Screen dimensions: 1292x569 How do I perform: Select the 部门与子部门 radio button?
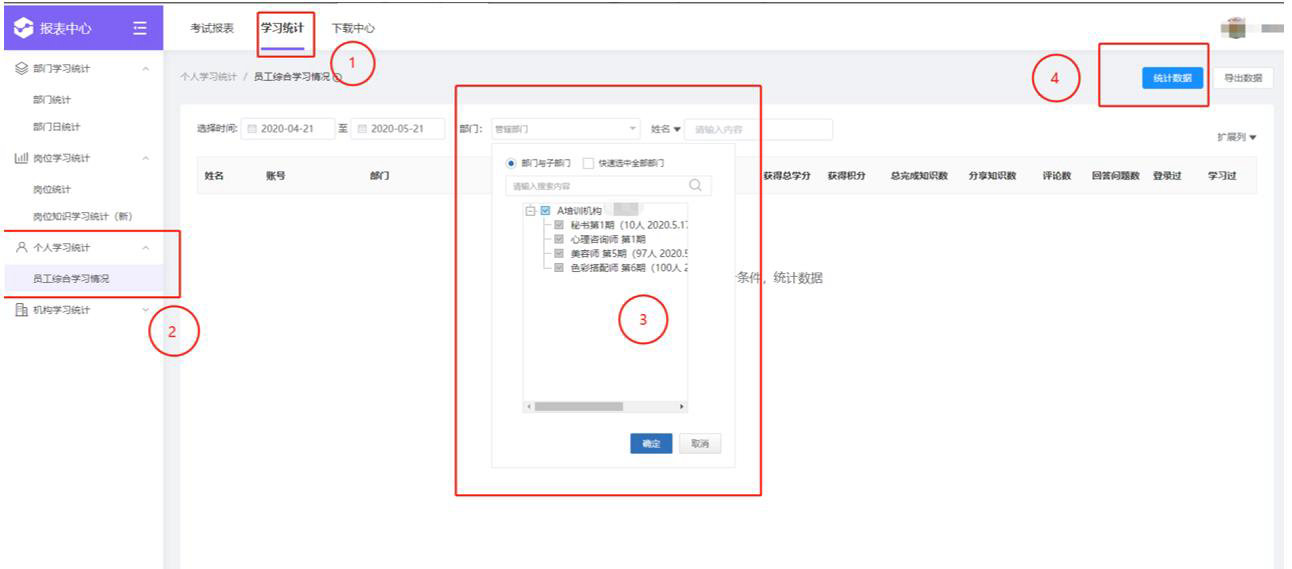pos(512,163)
